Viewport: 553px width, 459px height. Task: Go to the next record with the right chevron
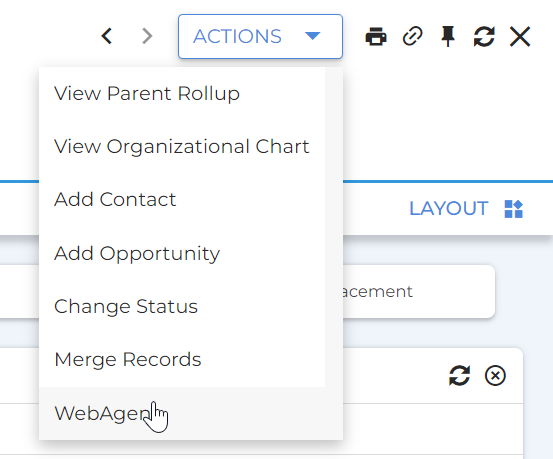click(x=147, y=36)
